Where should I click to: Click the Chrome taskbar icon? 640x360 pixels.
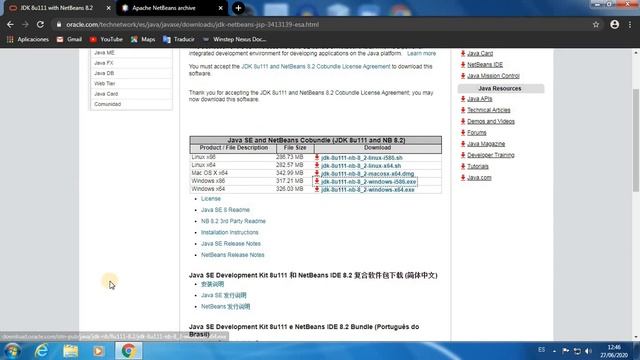(x=128, y=351)
